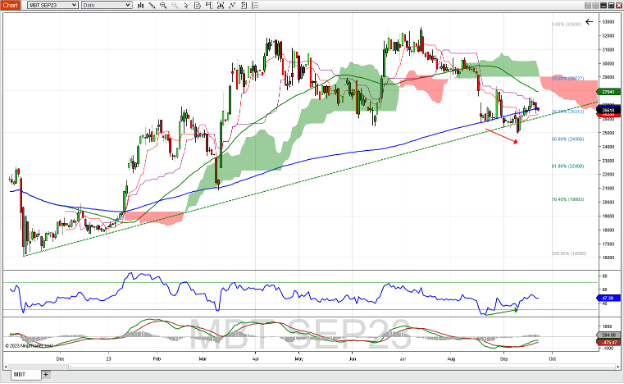Image resolution: width=624 pixels, height=384 pixels.
Task: Open the MBT SEP23 symbol dropdown
Action: click(x=53, y=5)
